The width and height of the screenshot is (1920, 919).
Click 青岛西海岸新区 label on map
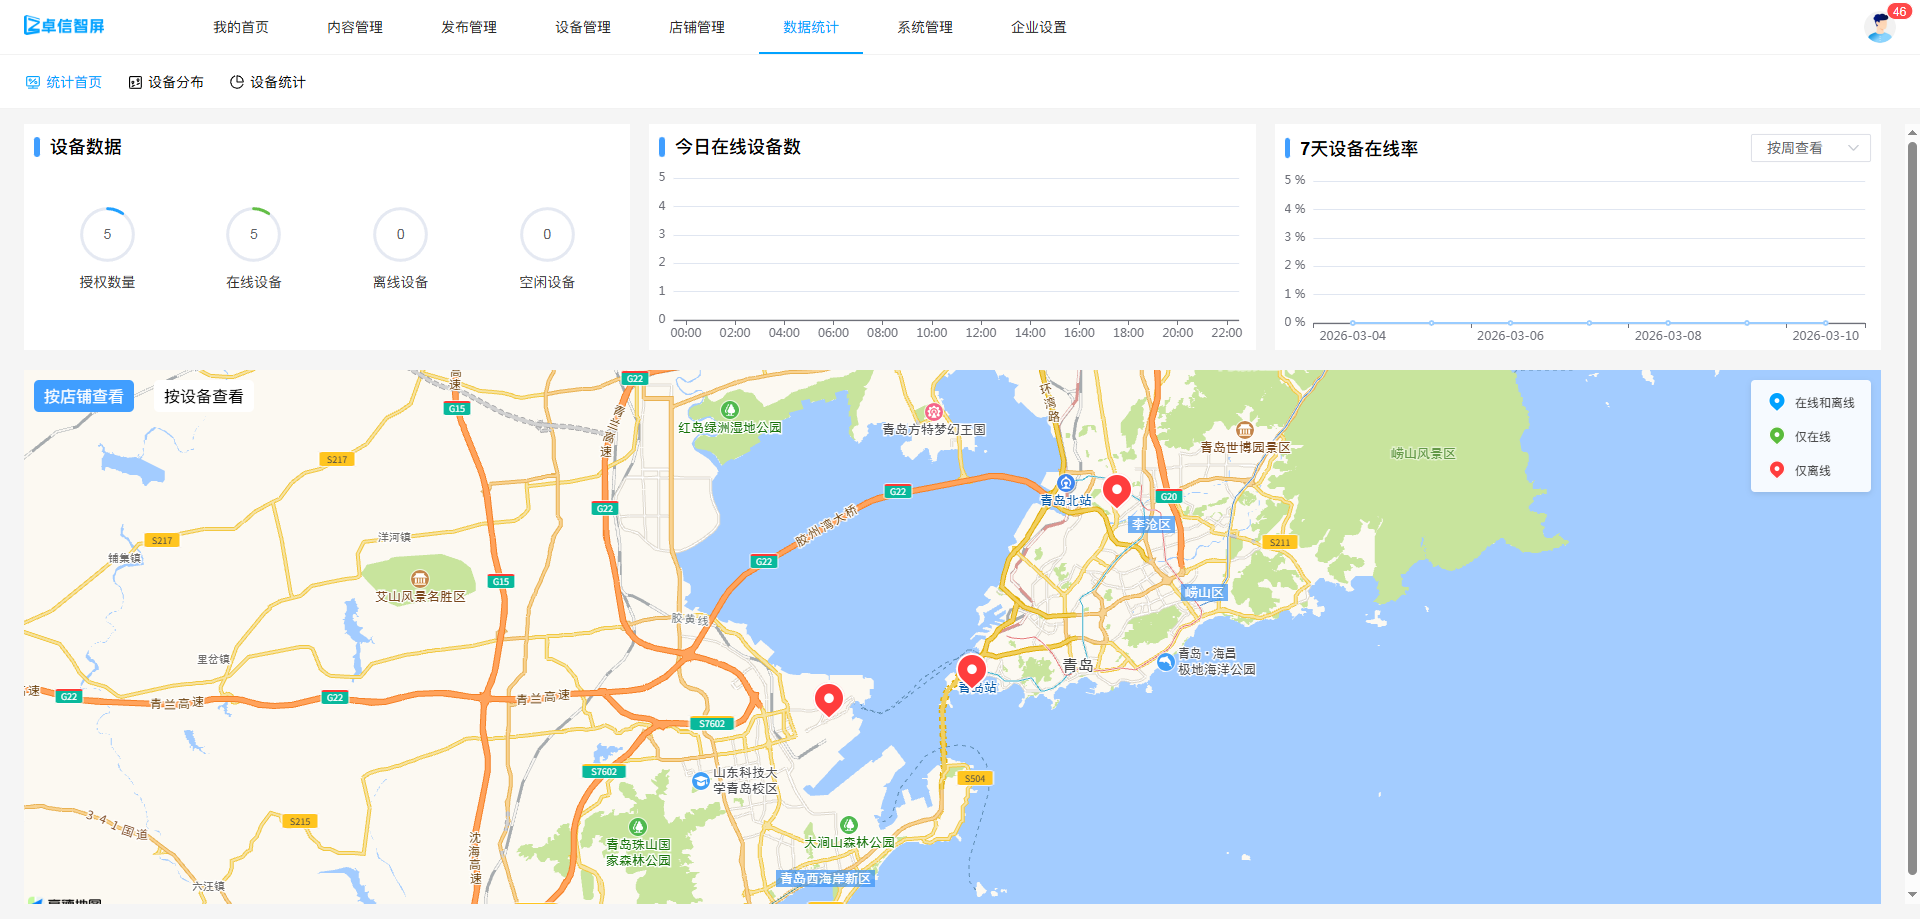click(x=826, y=878)
